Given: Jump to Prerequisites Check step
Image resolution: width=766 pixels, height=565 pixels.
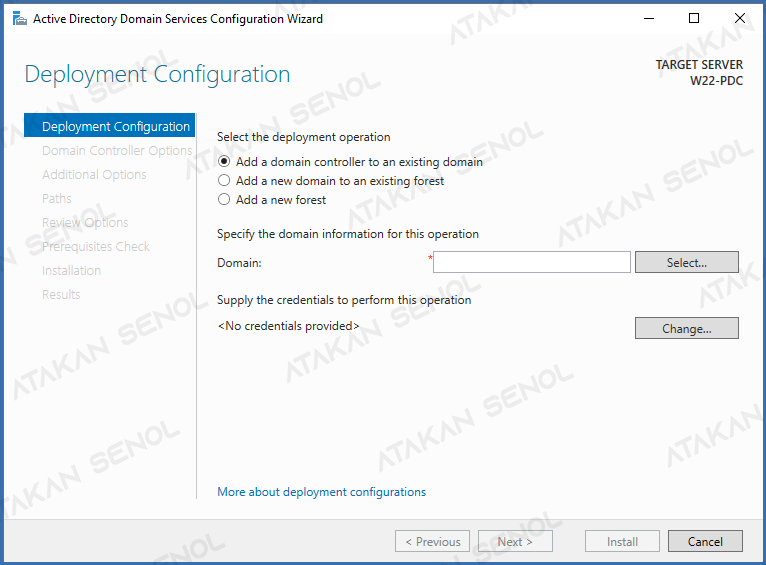Looking at the screenshot, I should [x=96, y=246].
